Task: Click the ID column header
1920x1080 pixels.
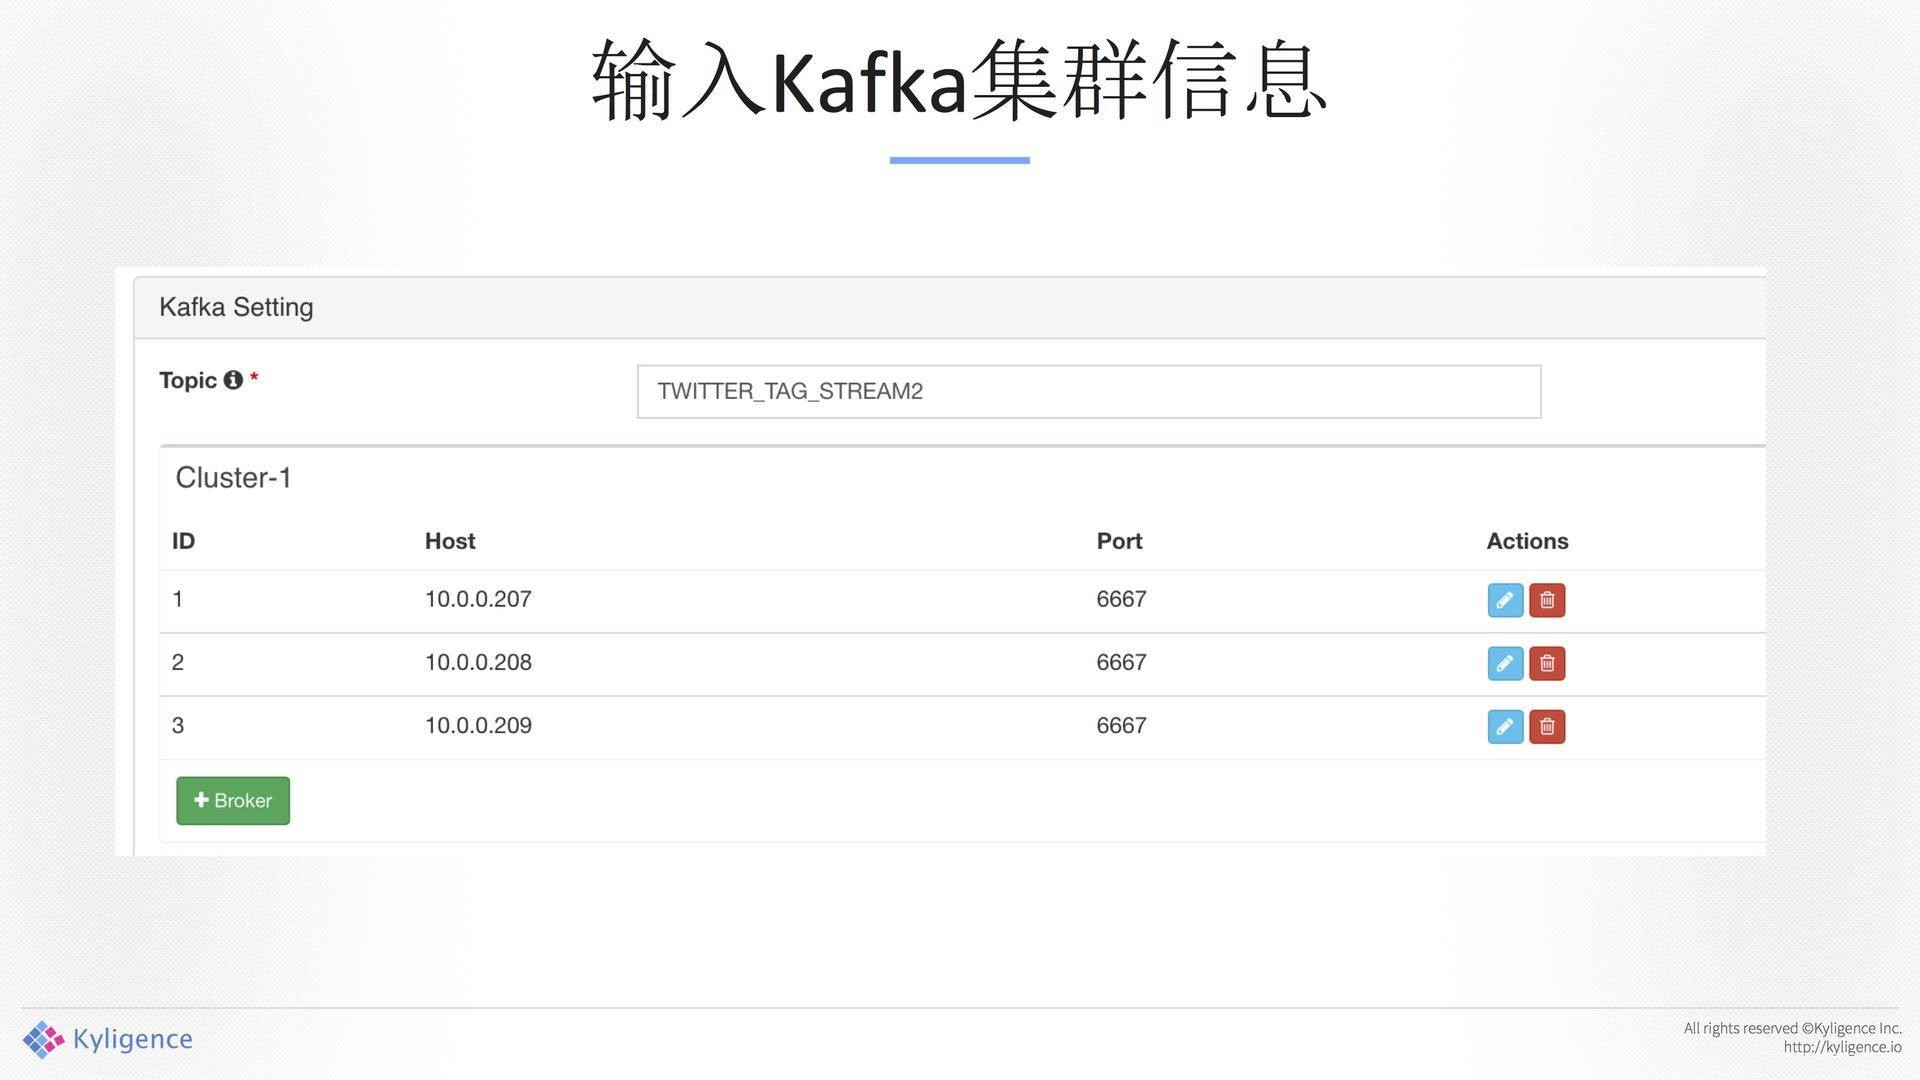Action: click(x=183, y=541)
